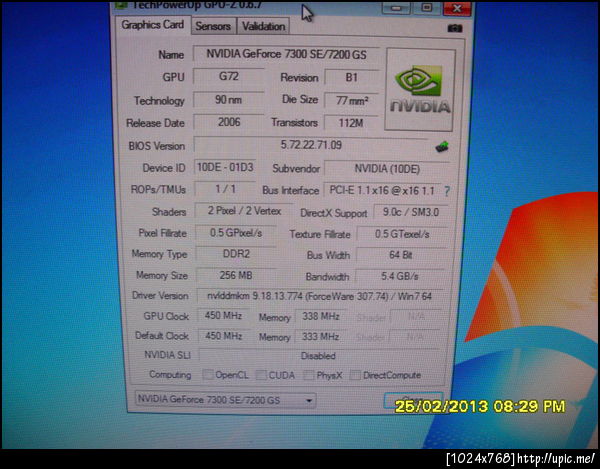Click the Revision field B1
Viewport: 600px width, 469px height.
tap(351, 77)
